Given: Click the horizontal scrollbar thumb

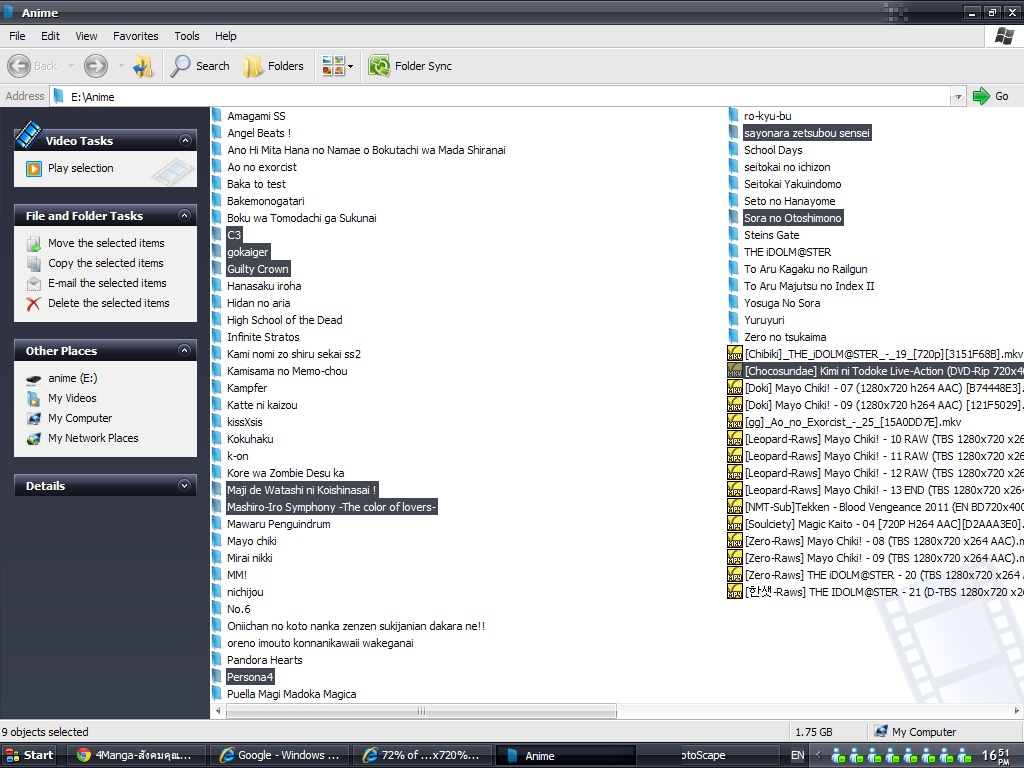Looking at the screenshot, I should [421, 711].
